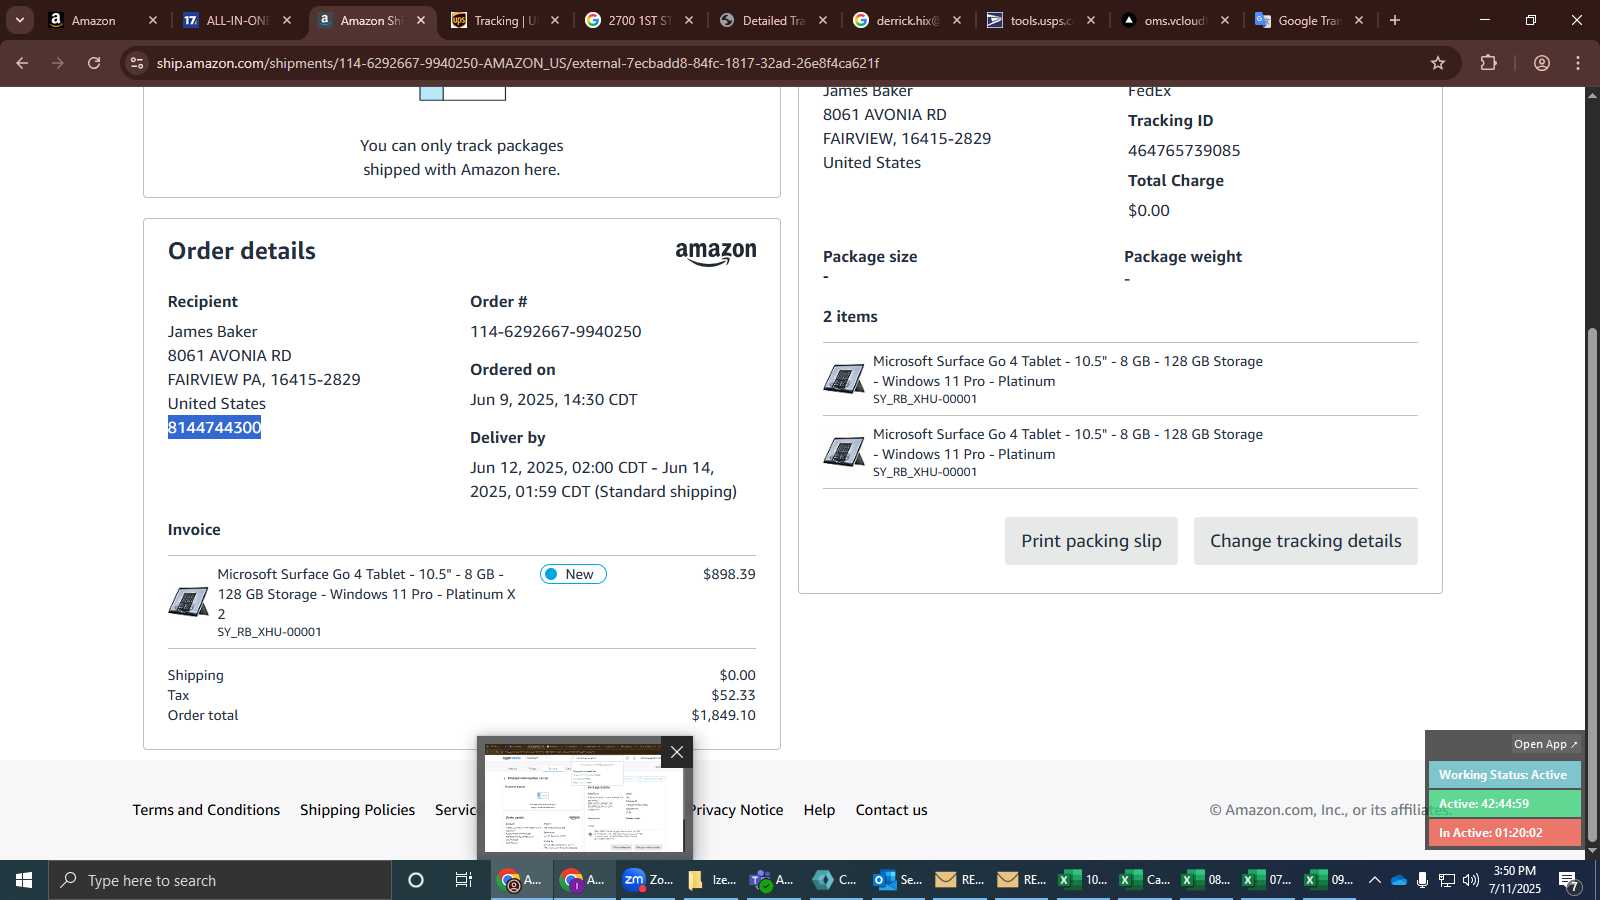1600x900 pixels.
Task: Click the microphone tray icon
Action: tap(1422, 880)
